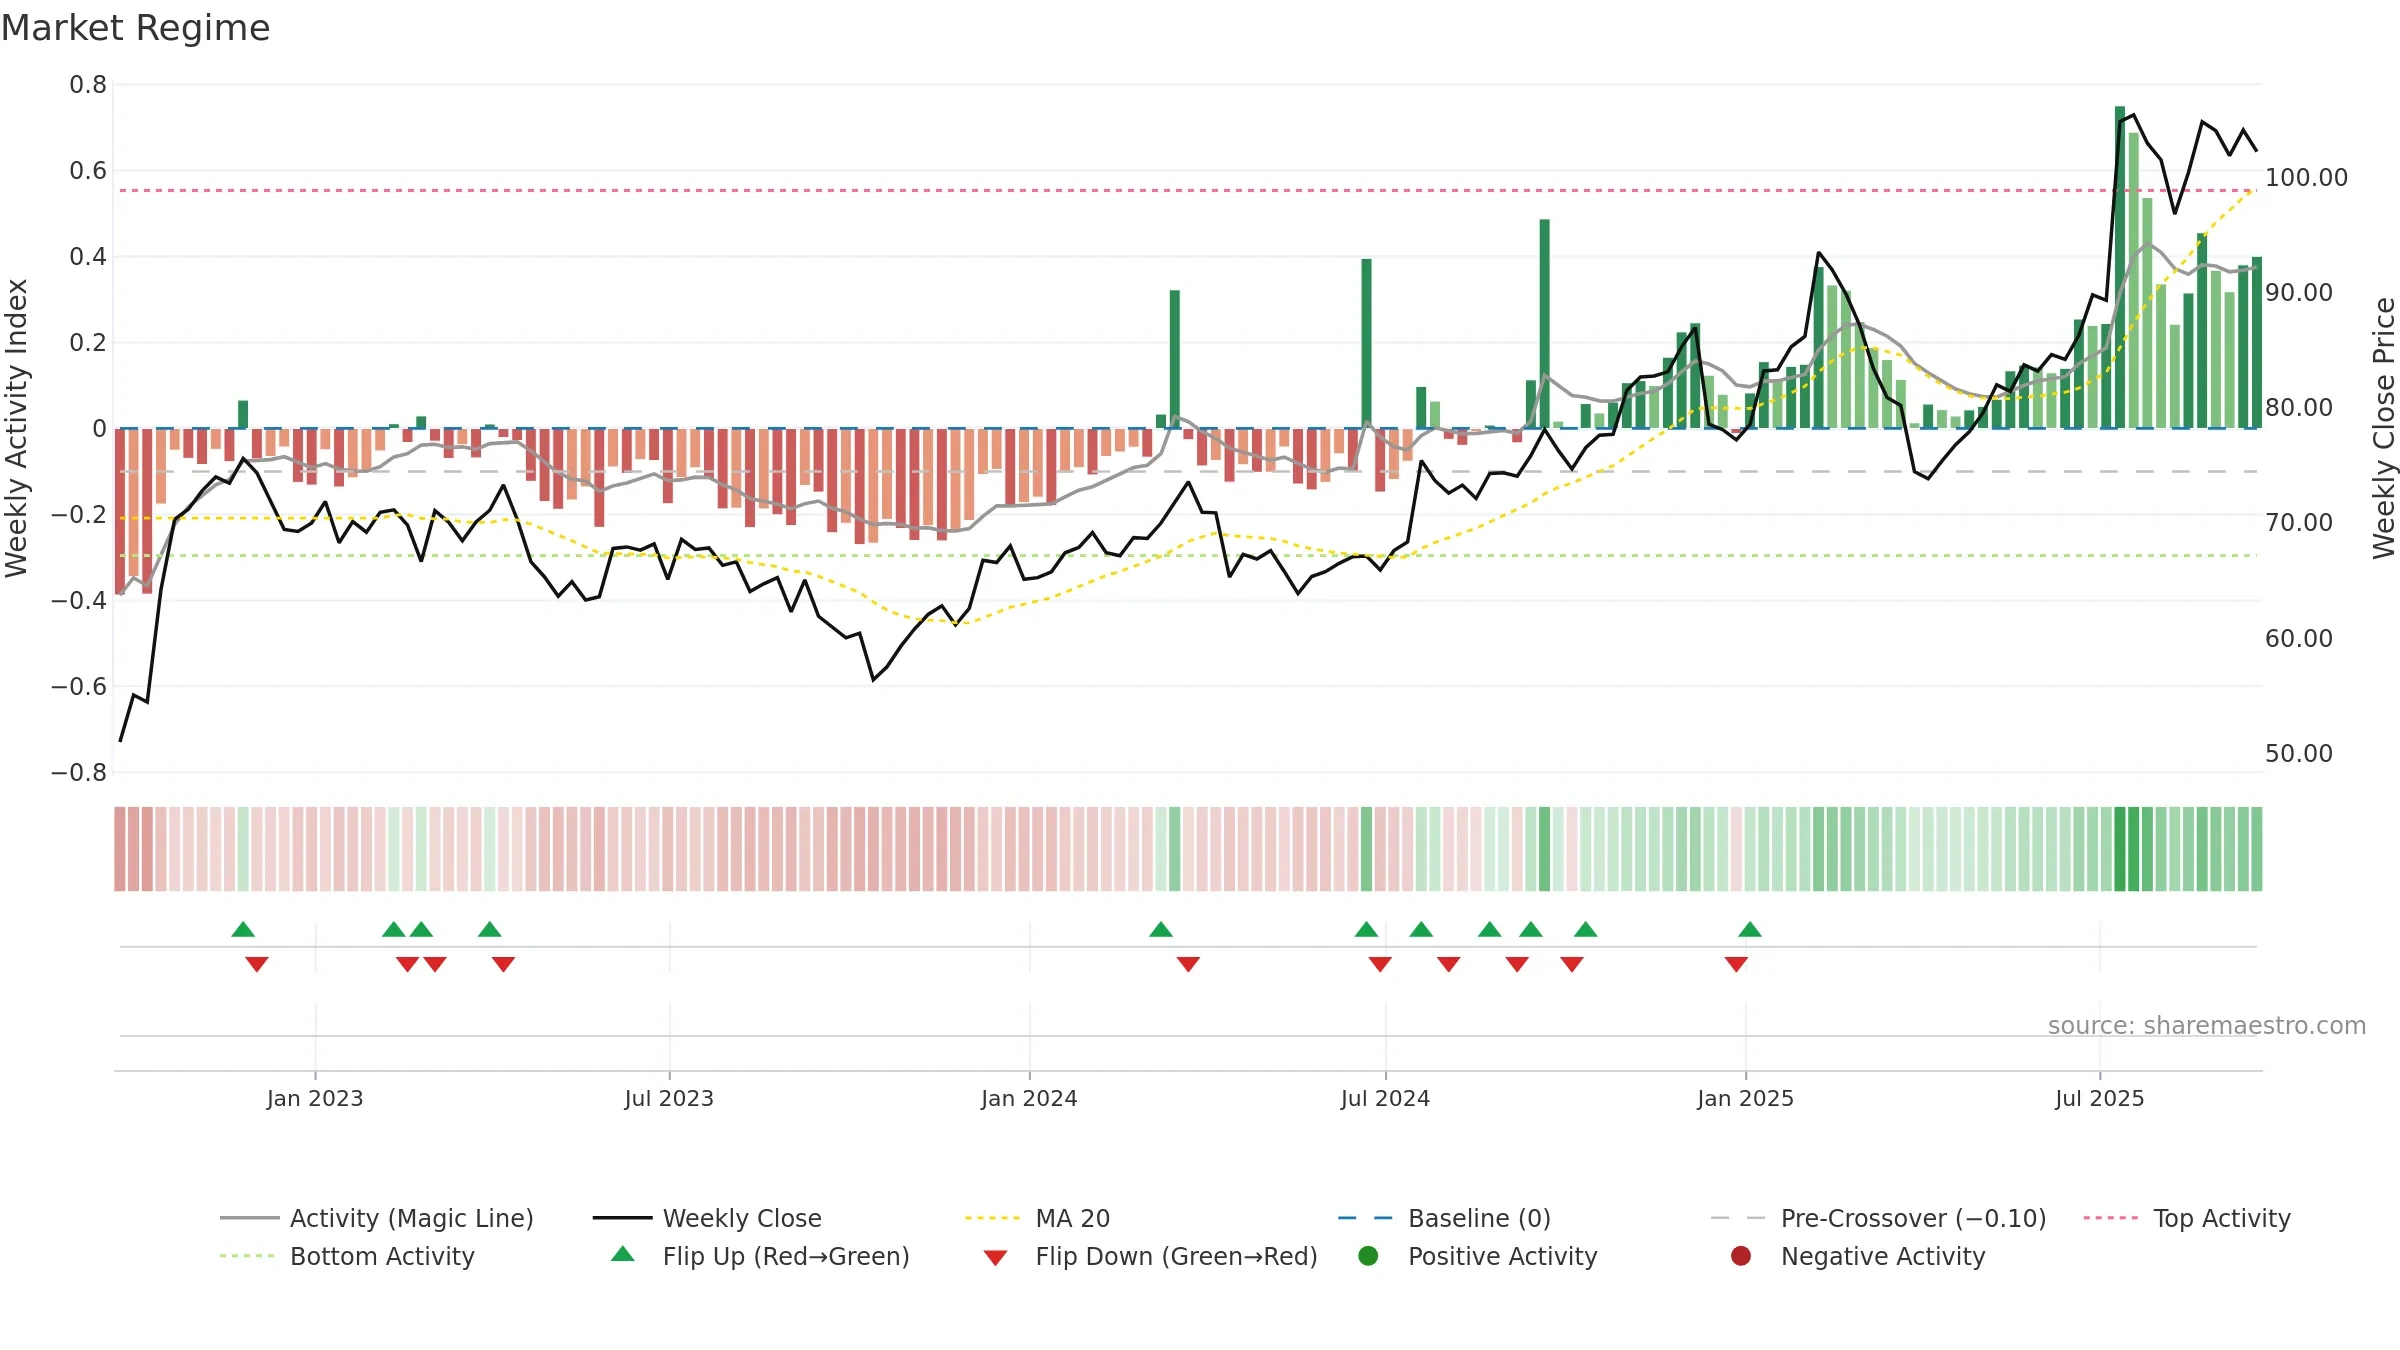Click the Flip Down red triangle legend icon
The height and width of the screenshot is (1350, 2400).
tap(995, 1258)
